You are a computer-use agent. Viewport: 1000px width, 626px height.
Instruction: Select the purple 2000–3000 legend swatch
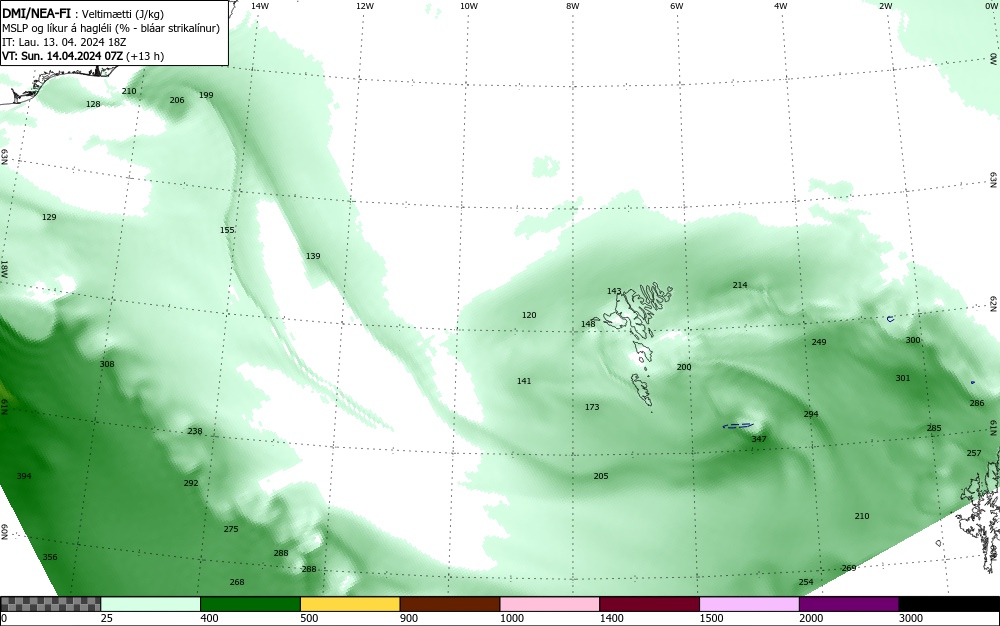coord(849,604)
